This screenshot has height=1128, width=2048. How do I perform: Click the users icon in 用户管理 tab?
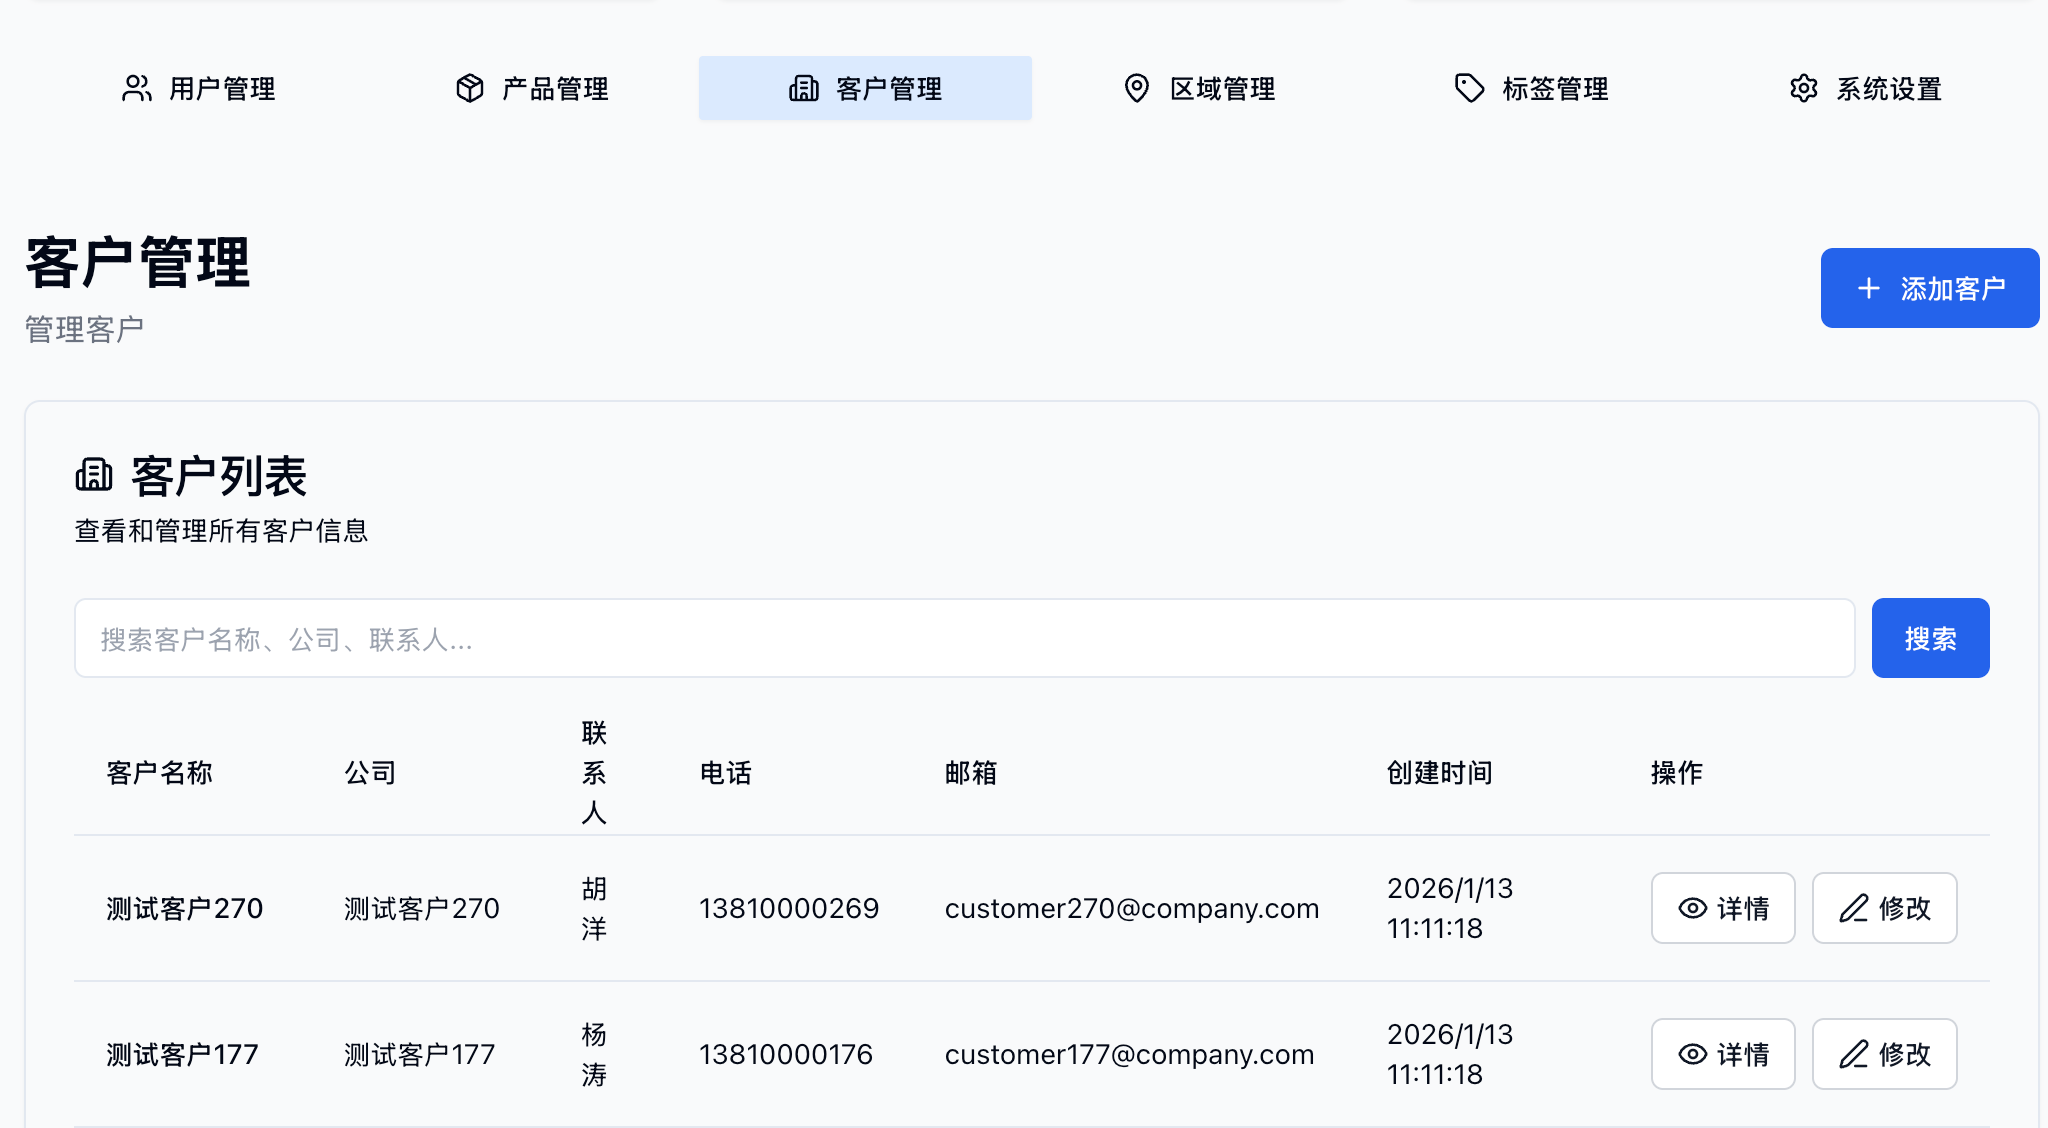[137, 88]
